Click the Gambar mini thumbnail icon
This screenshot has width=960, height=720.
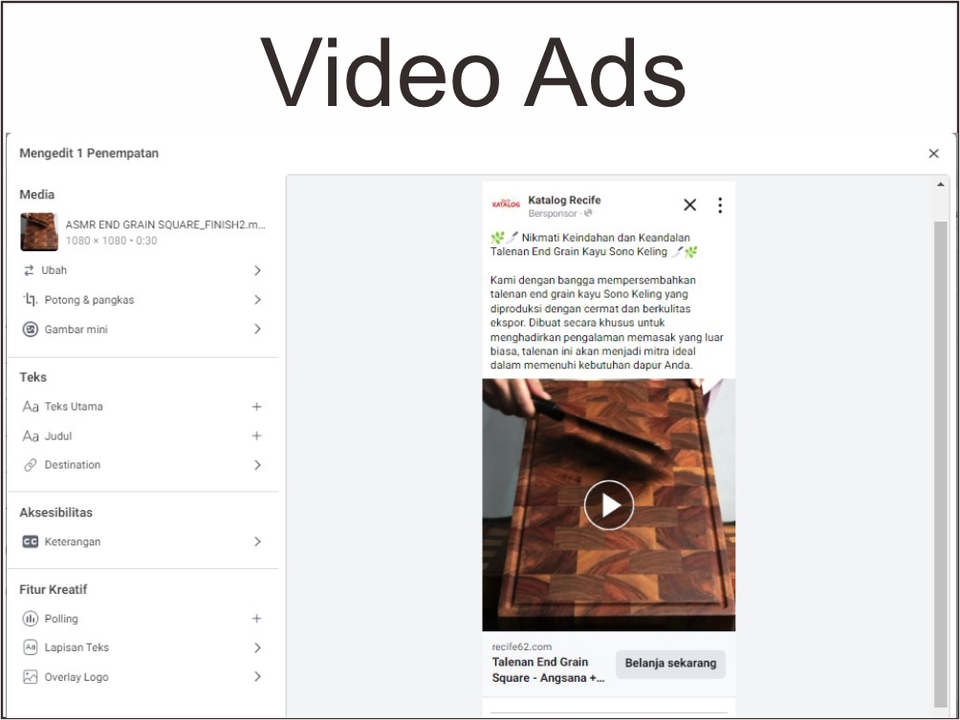pos(30,329)
